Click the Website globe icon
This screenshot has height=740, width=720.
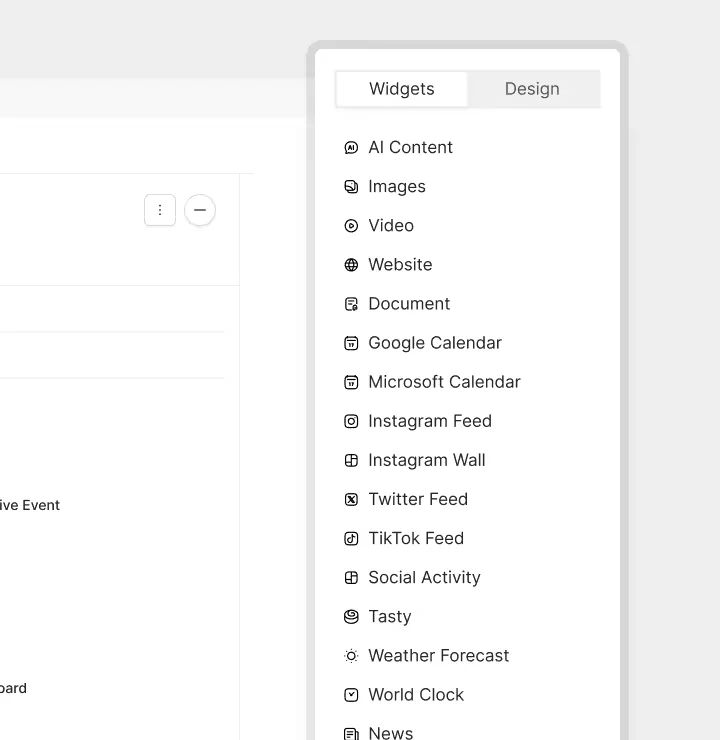point(351,265)
